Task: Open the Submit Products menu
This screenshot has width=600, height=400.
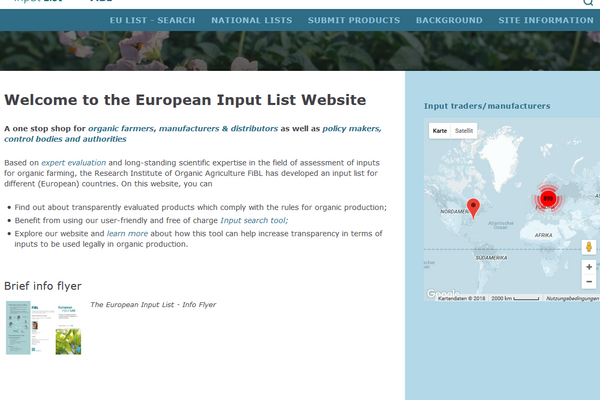Action: (x=354, y=20)
